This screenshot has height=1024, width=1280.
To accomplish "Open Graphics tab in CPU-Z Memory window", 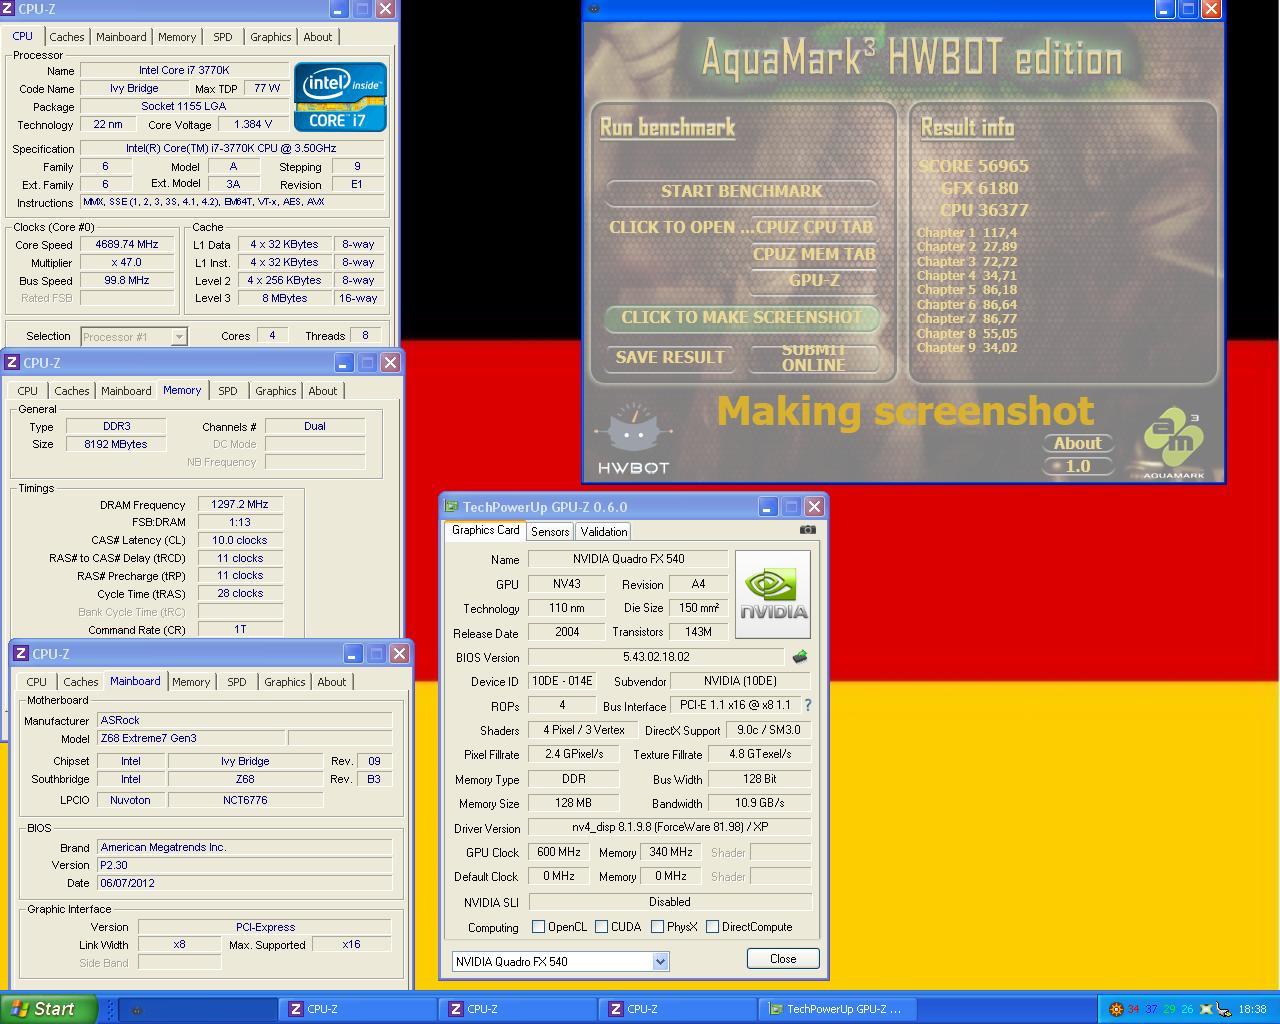I will [276, 391].
